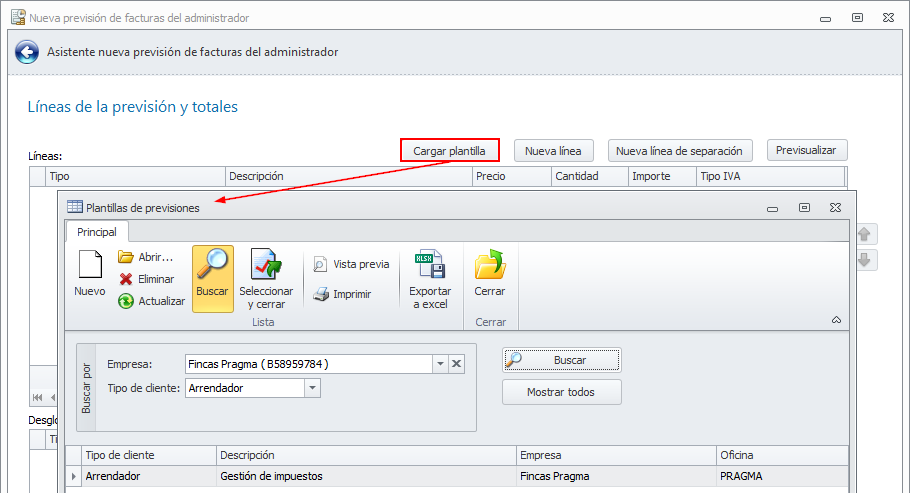Refresh list with Actualizar
Viewport: 910px width, 493px height.
151,301
